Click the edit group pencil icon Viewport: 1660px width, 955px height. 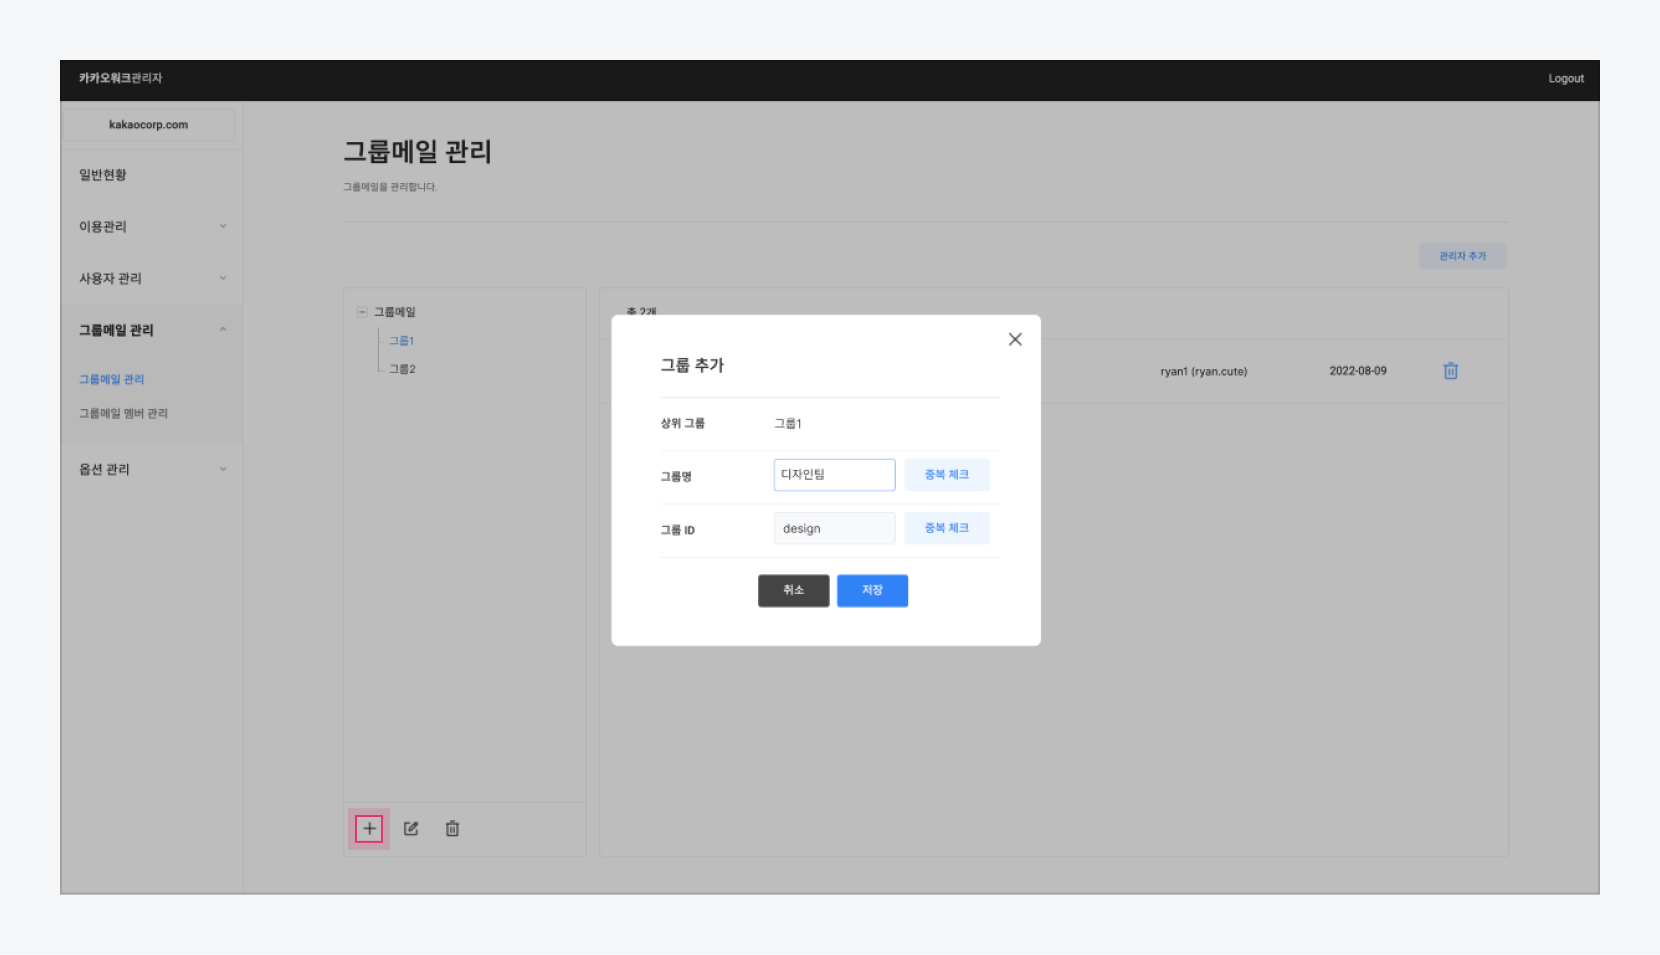411,828
